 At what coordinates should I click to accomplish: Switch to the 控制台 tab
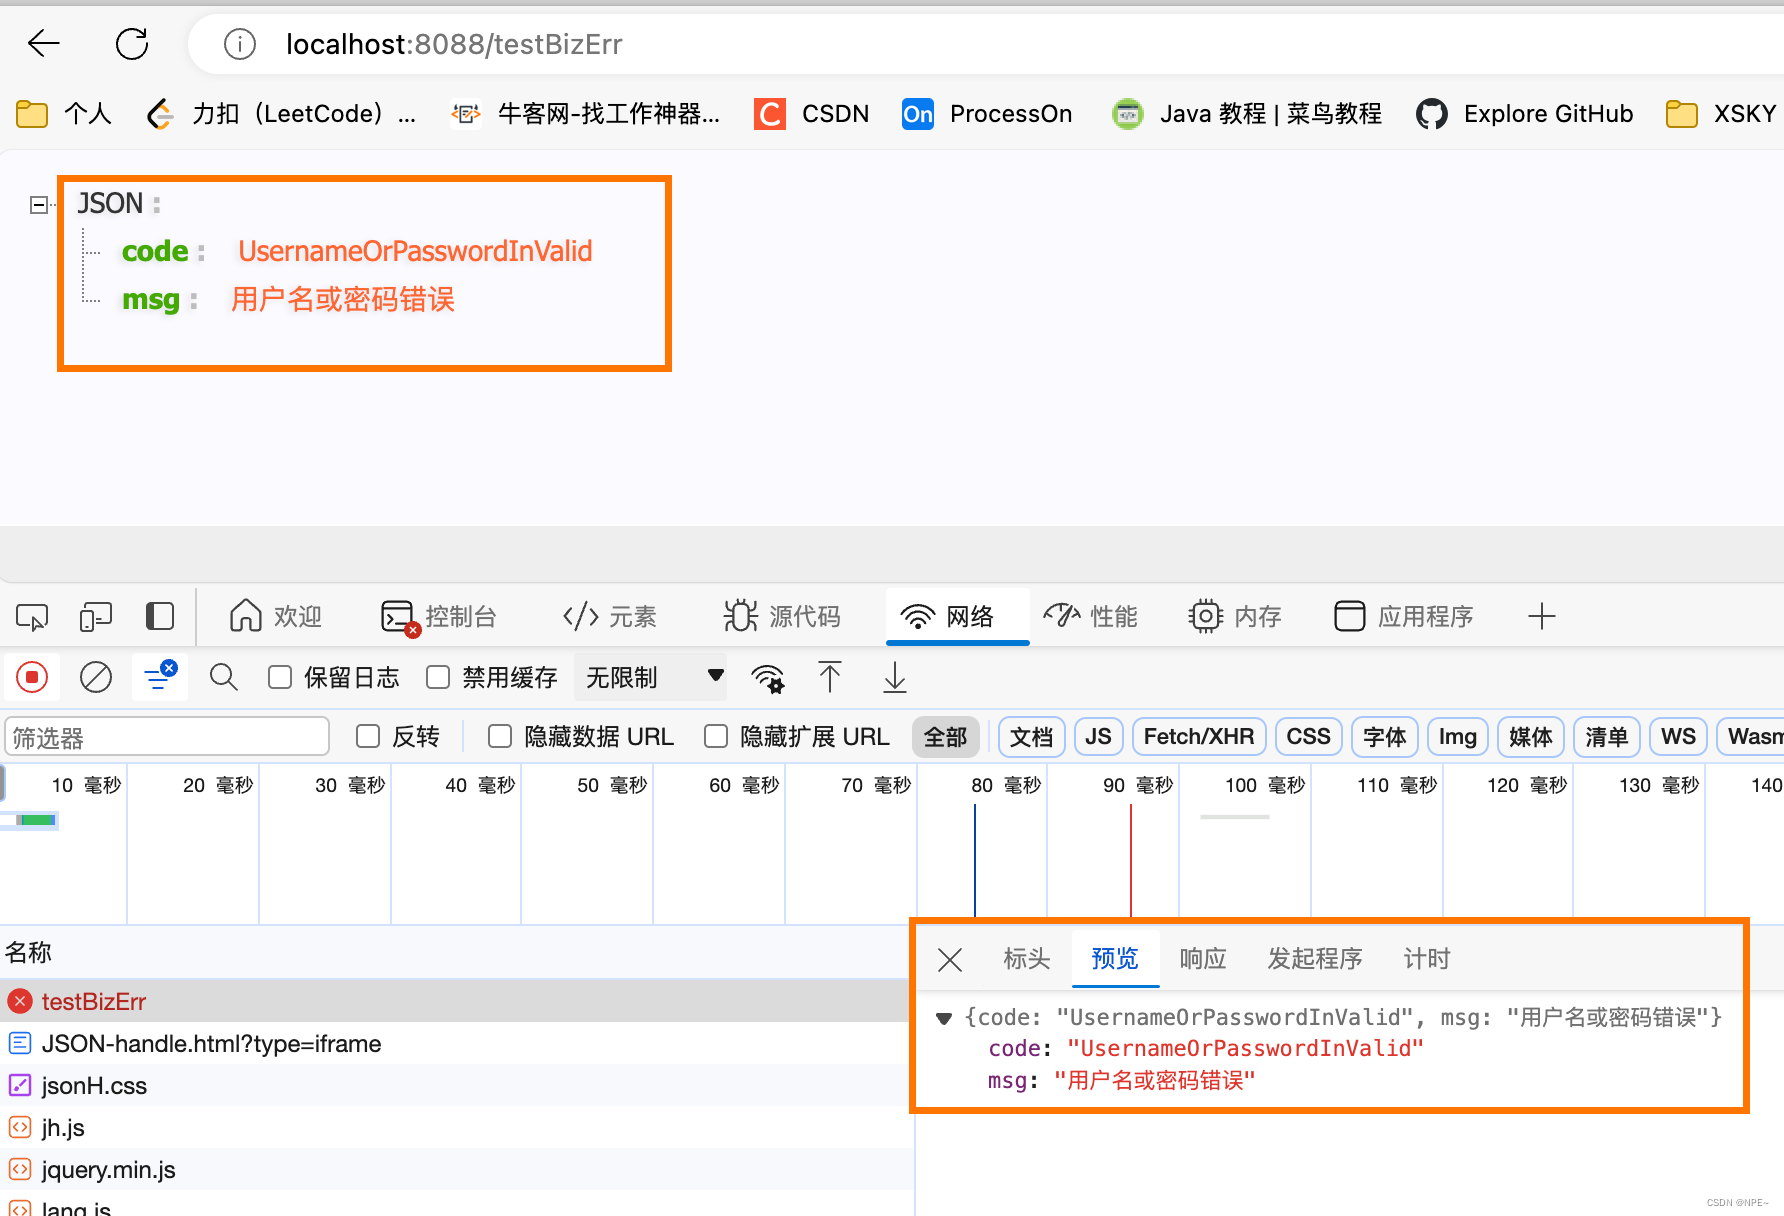tap(439, 617)
